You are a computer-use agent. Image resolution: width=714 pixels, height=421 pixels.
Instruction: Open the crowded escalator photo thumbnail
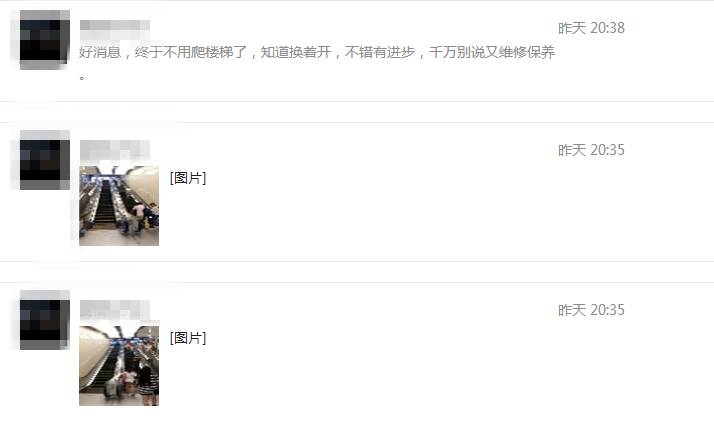[x=119, y=365]
